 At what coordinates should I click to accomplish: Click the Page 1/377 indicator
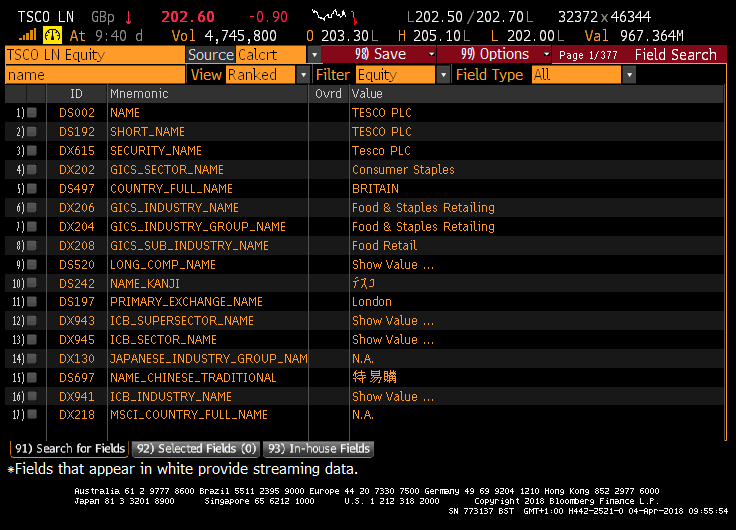(x=588, y=55)
